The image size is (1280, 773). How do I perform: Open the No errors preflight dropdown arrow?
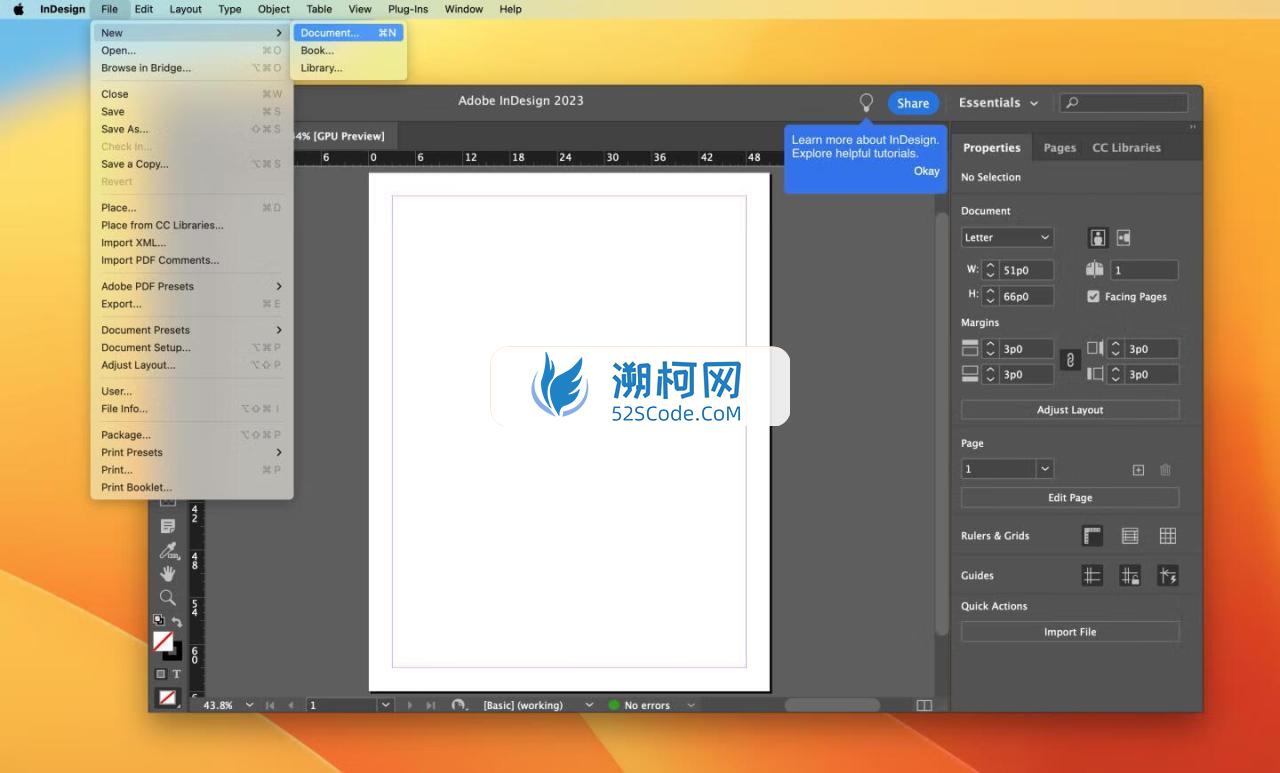point(690,705)
